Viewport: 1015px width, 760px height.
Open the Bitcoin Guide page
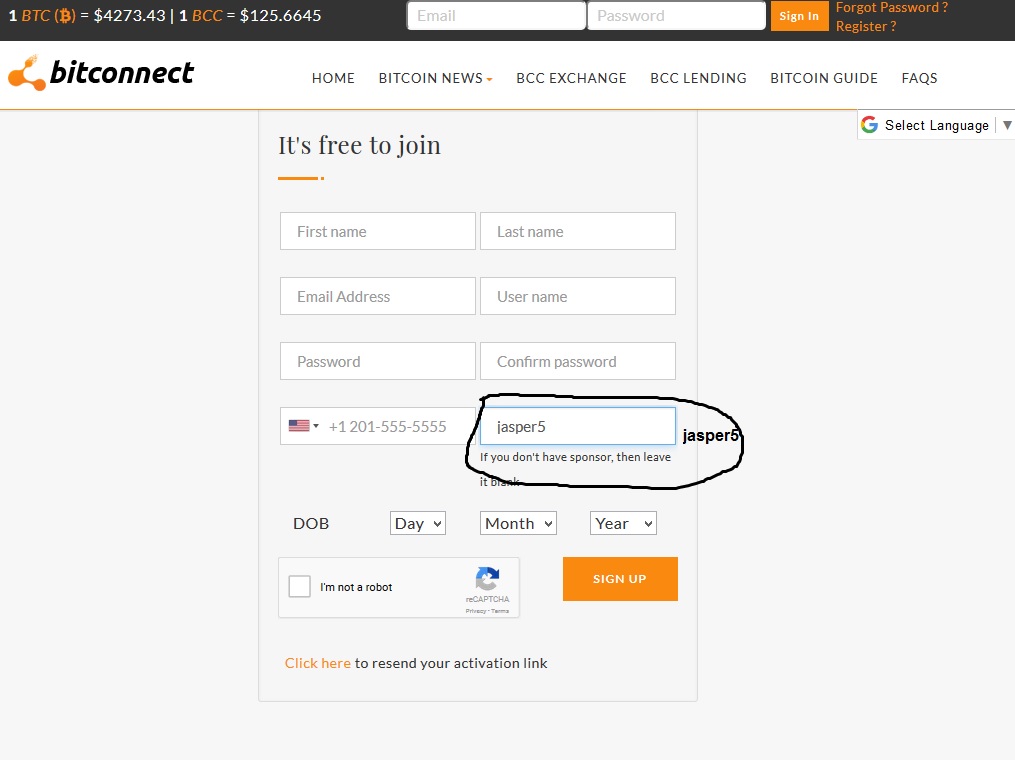pyautogui.click(x=823, y=78)
